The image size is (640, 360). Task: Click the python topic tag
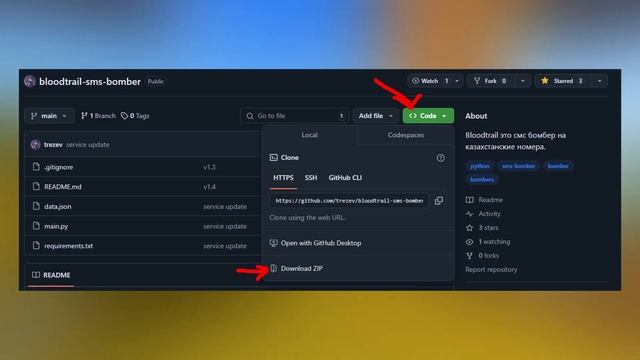pos(480,166)
